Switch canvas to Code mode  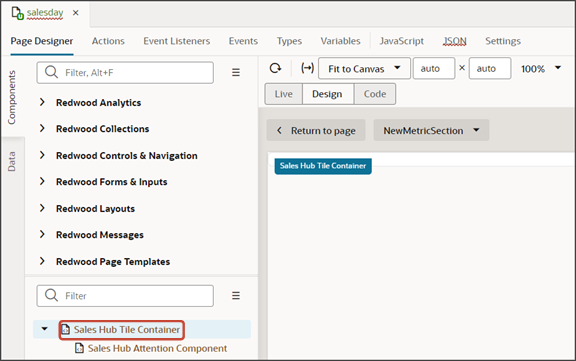coord(375,94)
